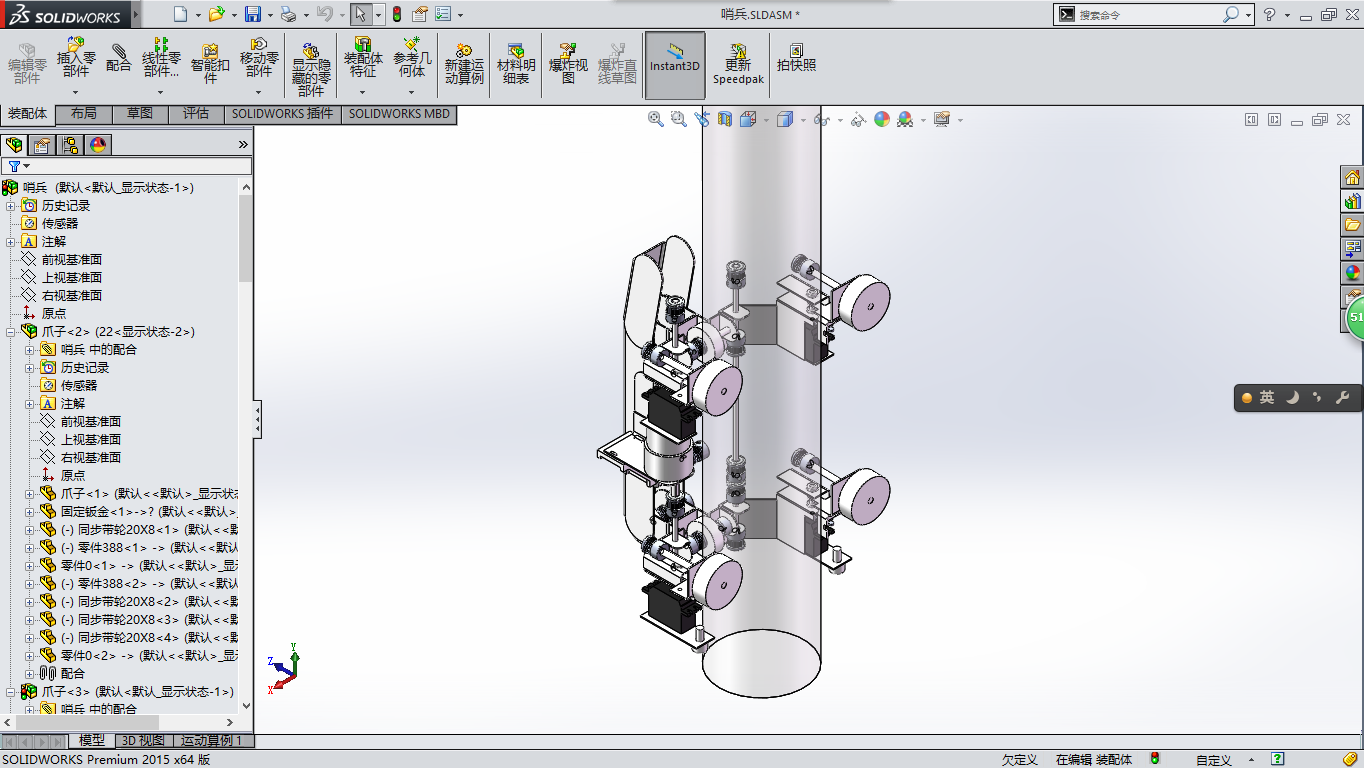
Task: Select the 线性零部件 linear pattern tool
Action: coord(161,58)
